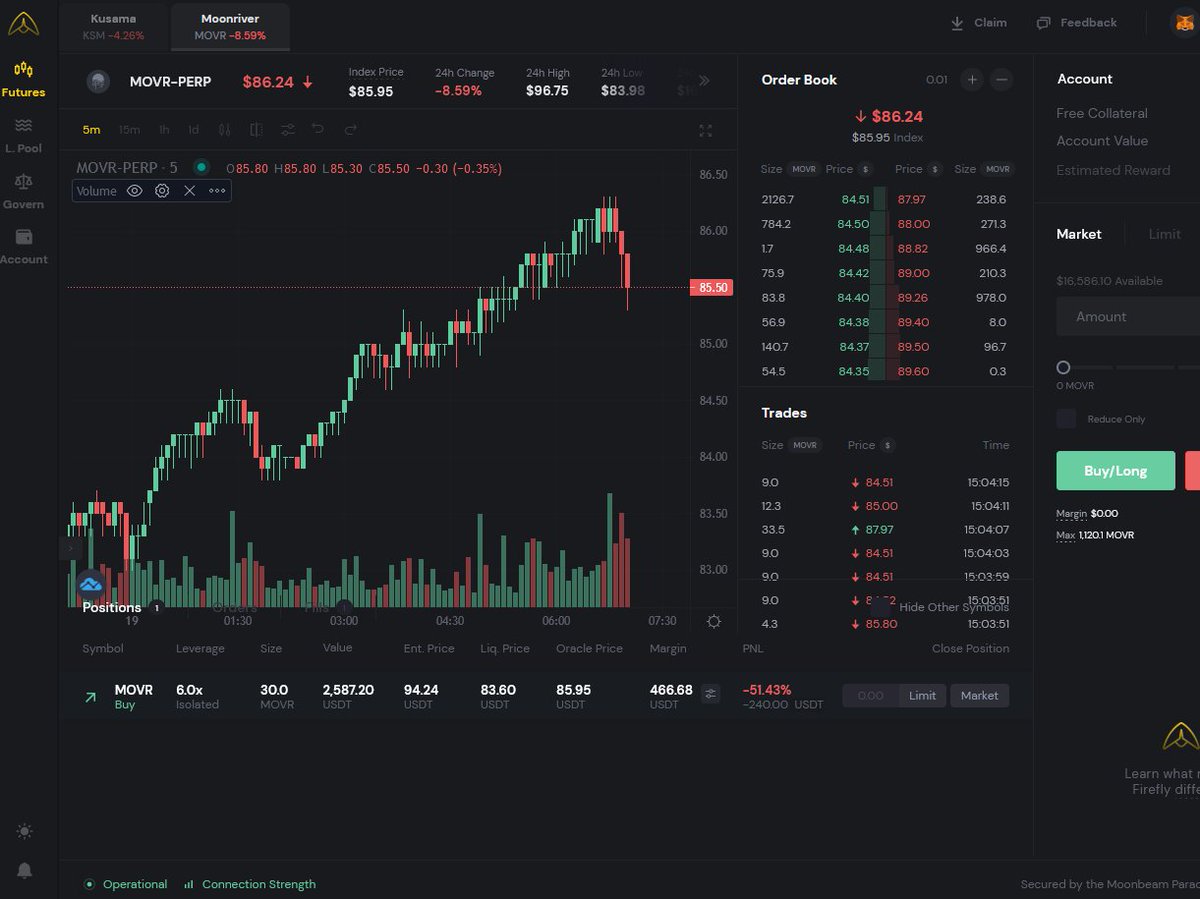This screenshot has height=899, width=1200.
Task: Click the order Amount input field
Action: [x=1128, y=316]
